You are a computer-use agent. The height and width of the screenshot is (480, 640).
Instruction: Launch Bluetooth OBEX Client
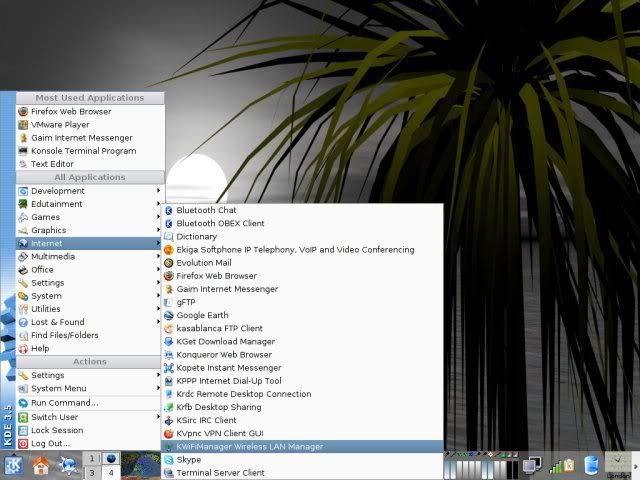tap(302, 223)
